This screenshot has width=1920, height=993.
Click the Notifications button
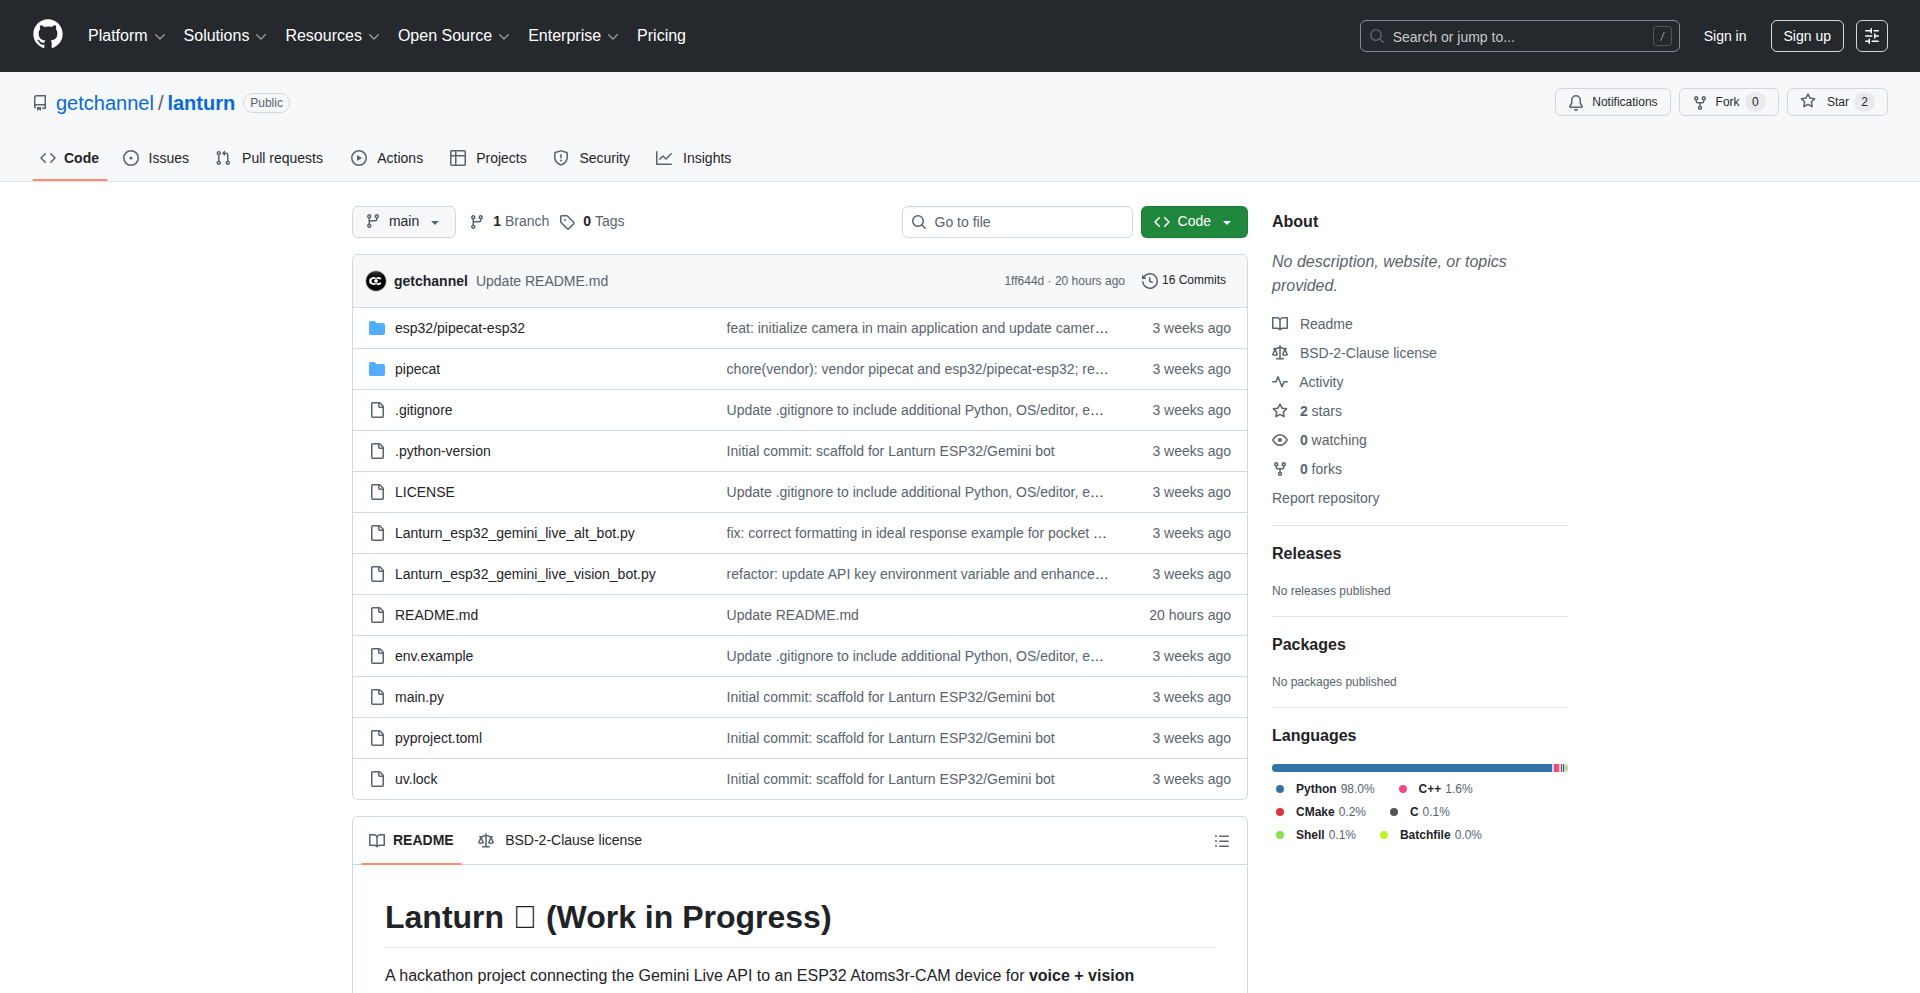1613,102
